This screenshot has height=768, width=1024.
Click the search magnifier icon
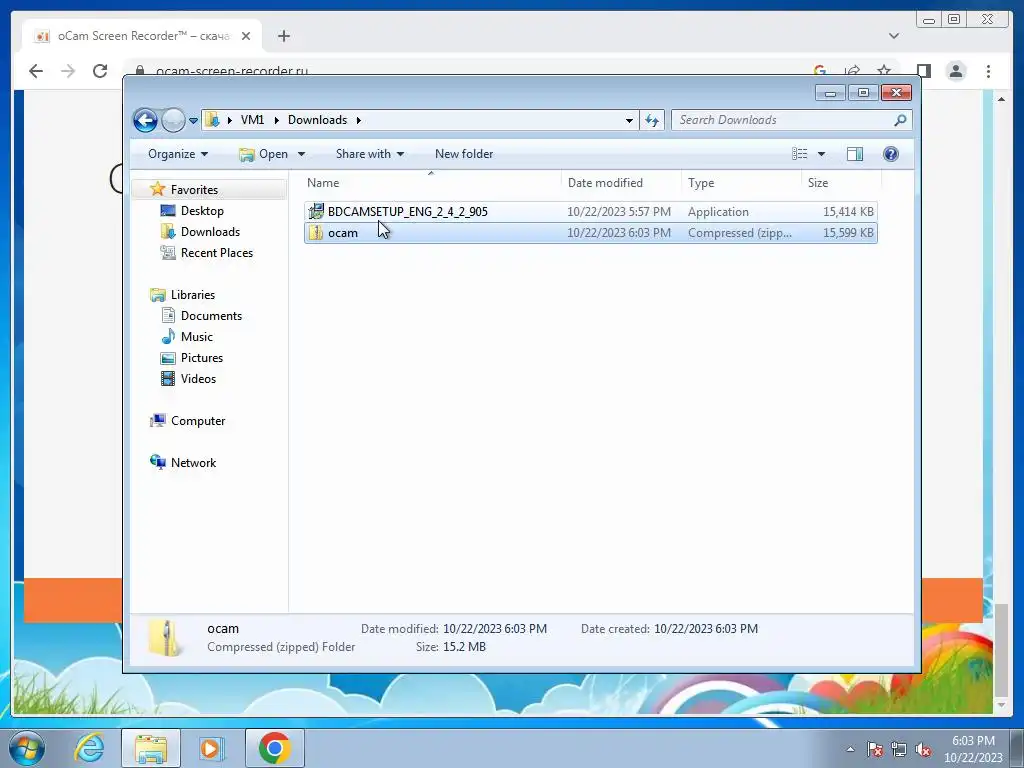900,120
